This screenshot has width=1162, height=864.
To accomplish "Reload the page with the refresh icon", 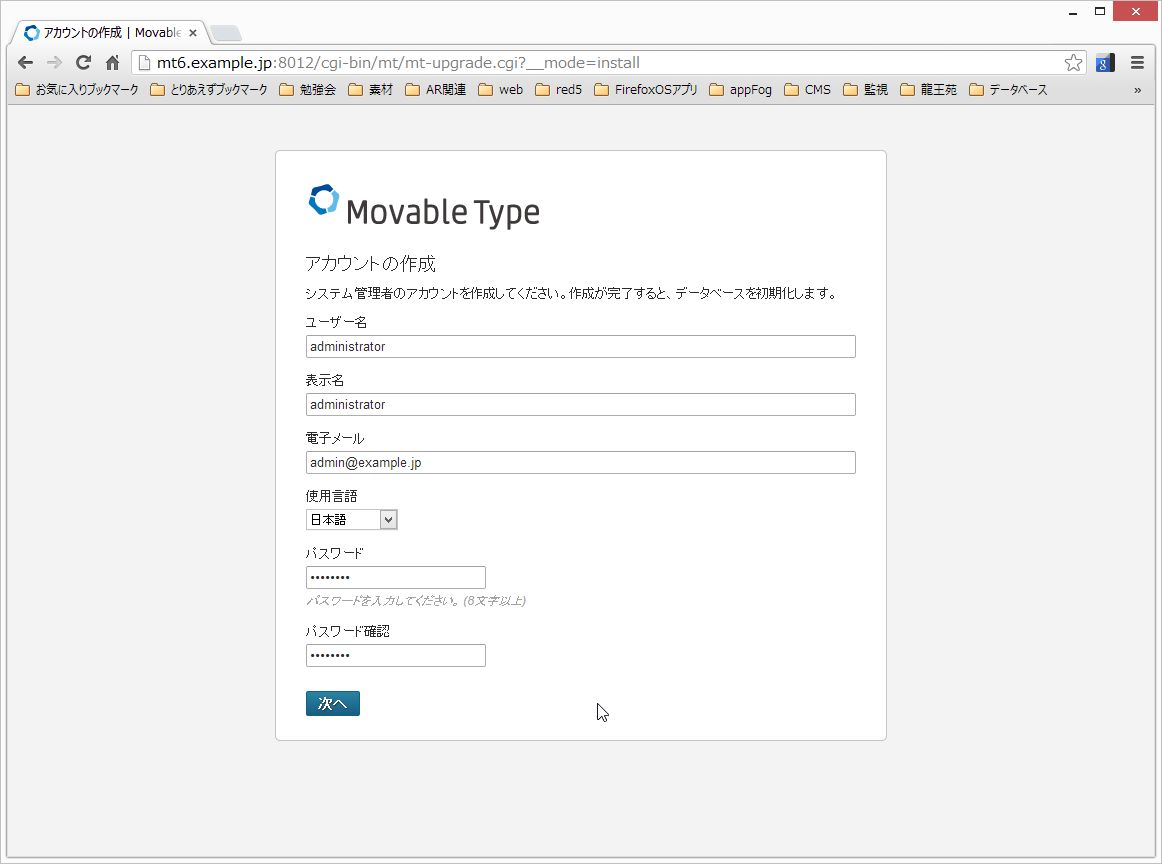I will (83, 62).
